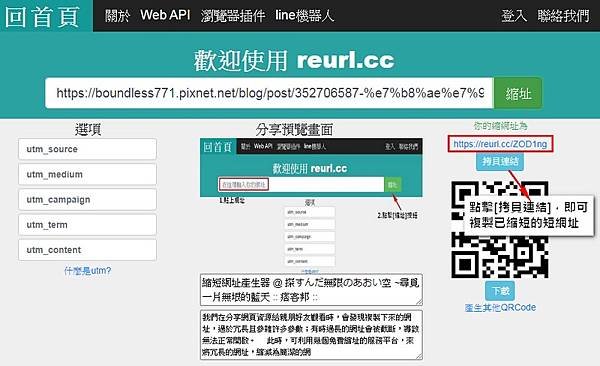600x366 pixels.
Task: Open the 什麼是utm? link
Action: (88, 271)
